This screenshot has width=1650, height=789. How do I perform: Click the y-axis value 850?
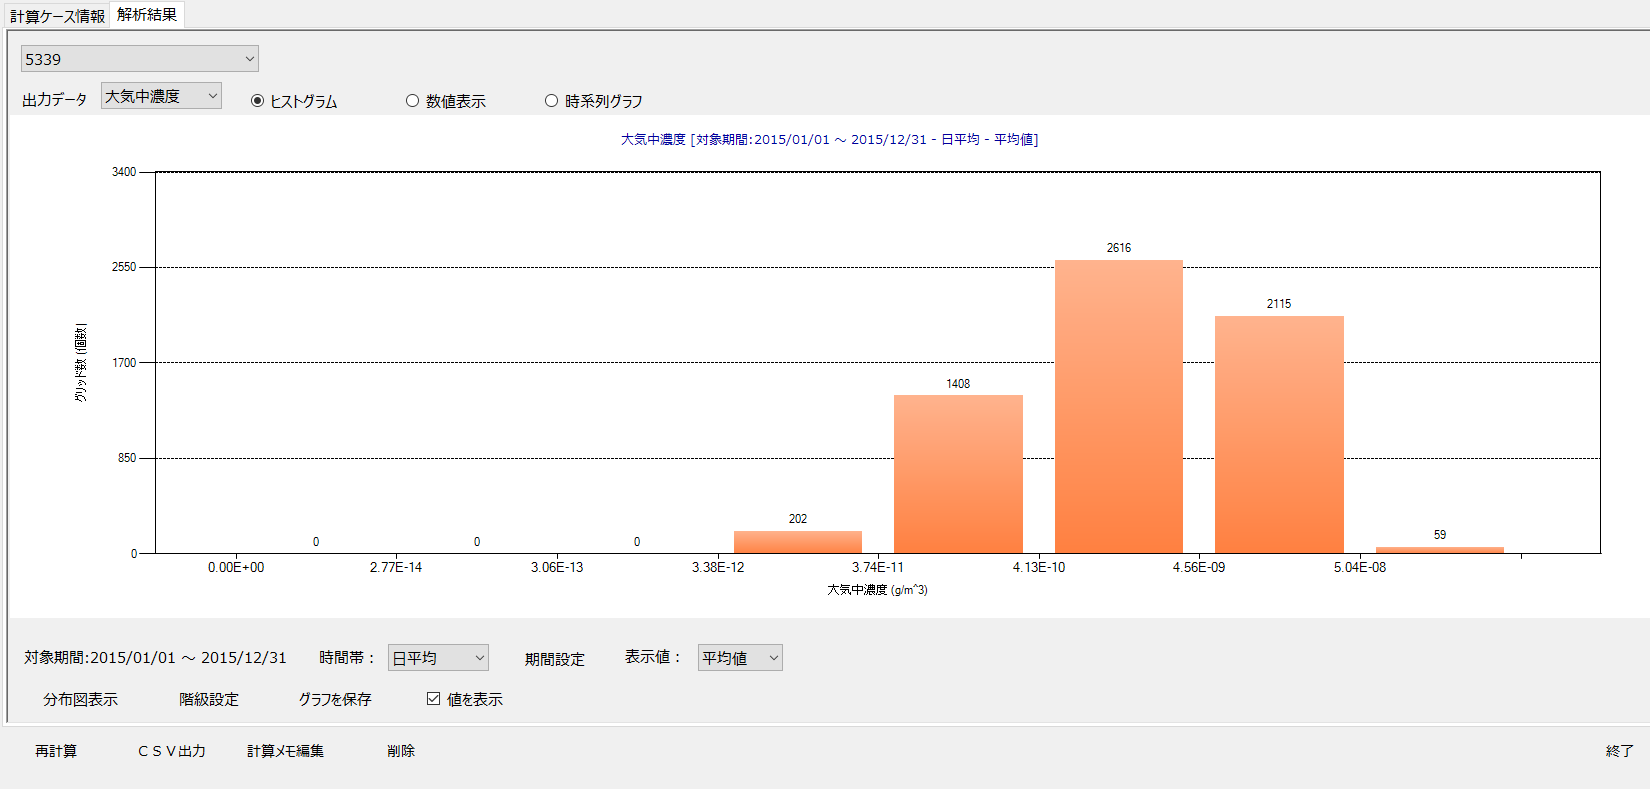(127, 458)
